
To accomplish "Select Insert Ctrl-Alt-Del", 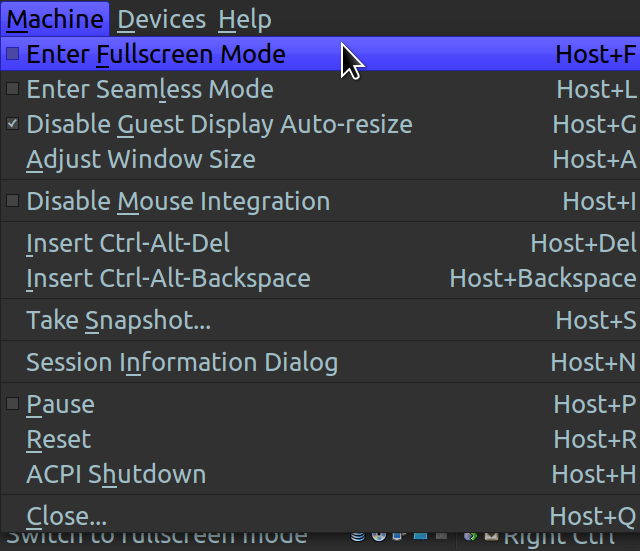I will pyautogui.click(x=320, y=243).
